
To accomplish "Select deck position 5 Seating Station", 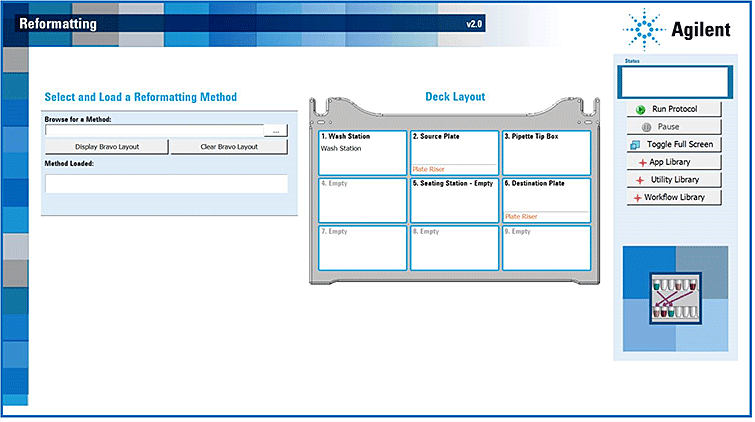I will (454, 200).
